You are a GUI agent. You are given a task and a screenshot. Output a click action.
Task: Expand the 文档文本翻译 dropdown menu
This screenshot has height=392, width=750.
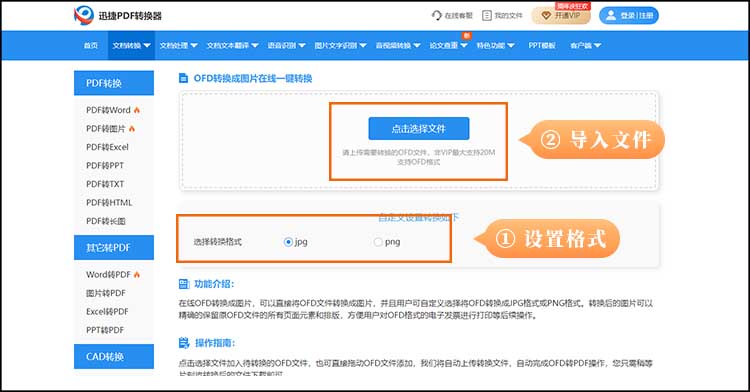pyautogui.click(x=232, y=45)
